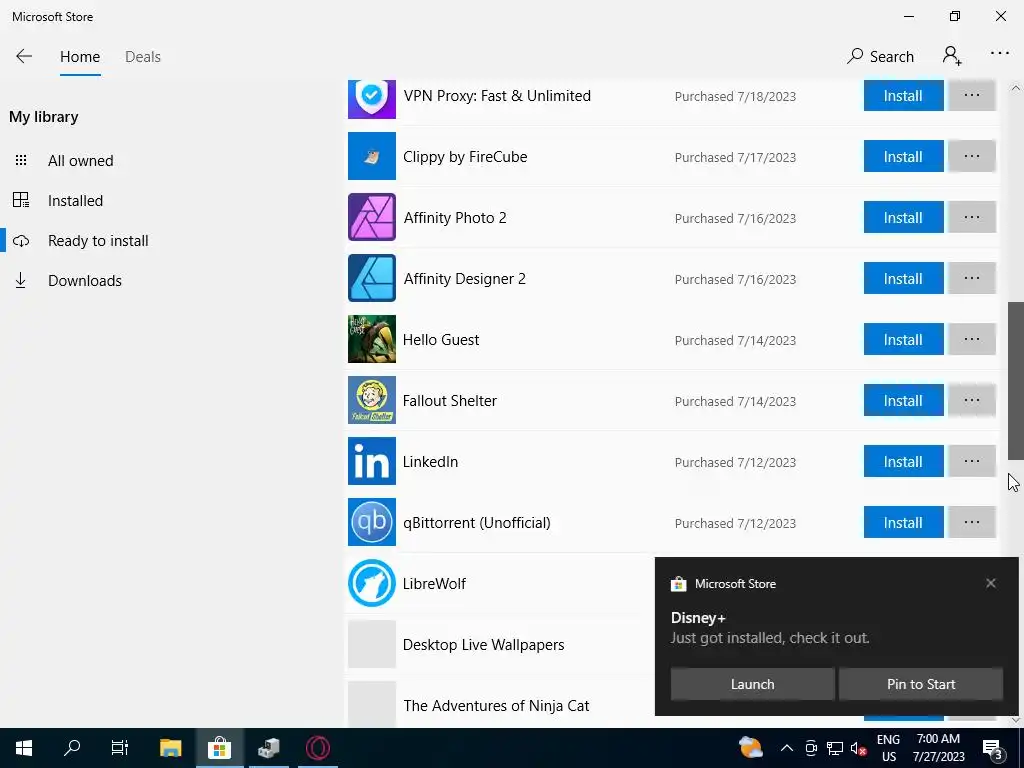Click the Desktop Live Wallpapers placeholder icon
The width and height of the screenshot is (1024, 768).
pyautogui.click(x=372, y=644)
